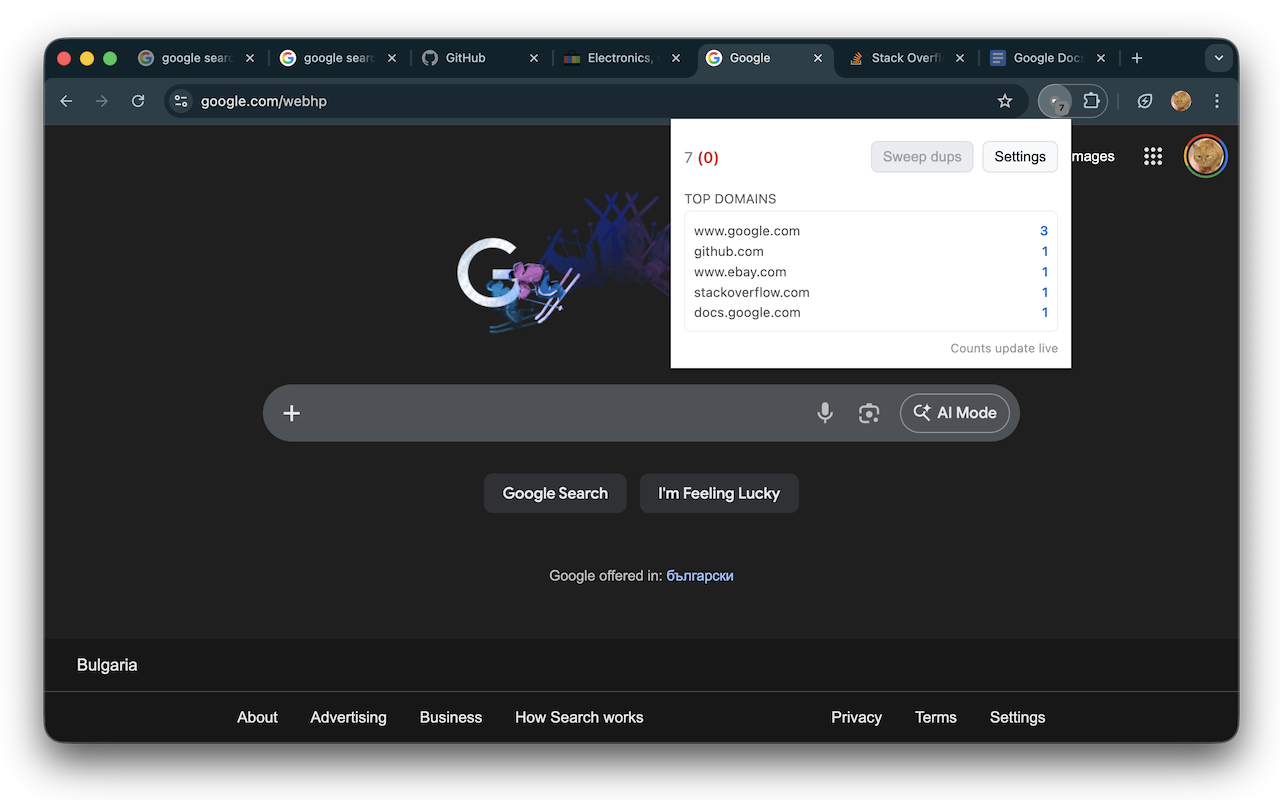This screenshot has width=1280, height=800.
Task: Click the count 1 next to github.com
Action: [x=1045, y=252]
